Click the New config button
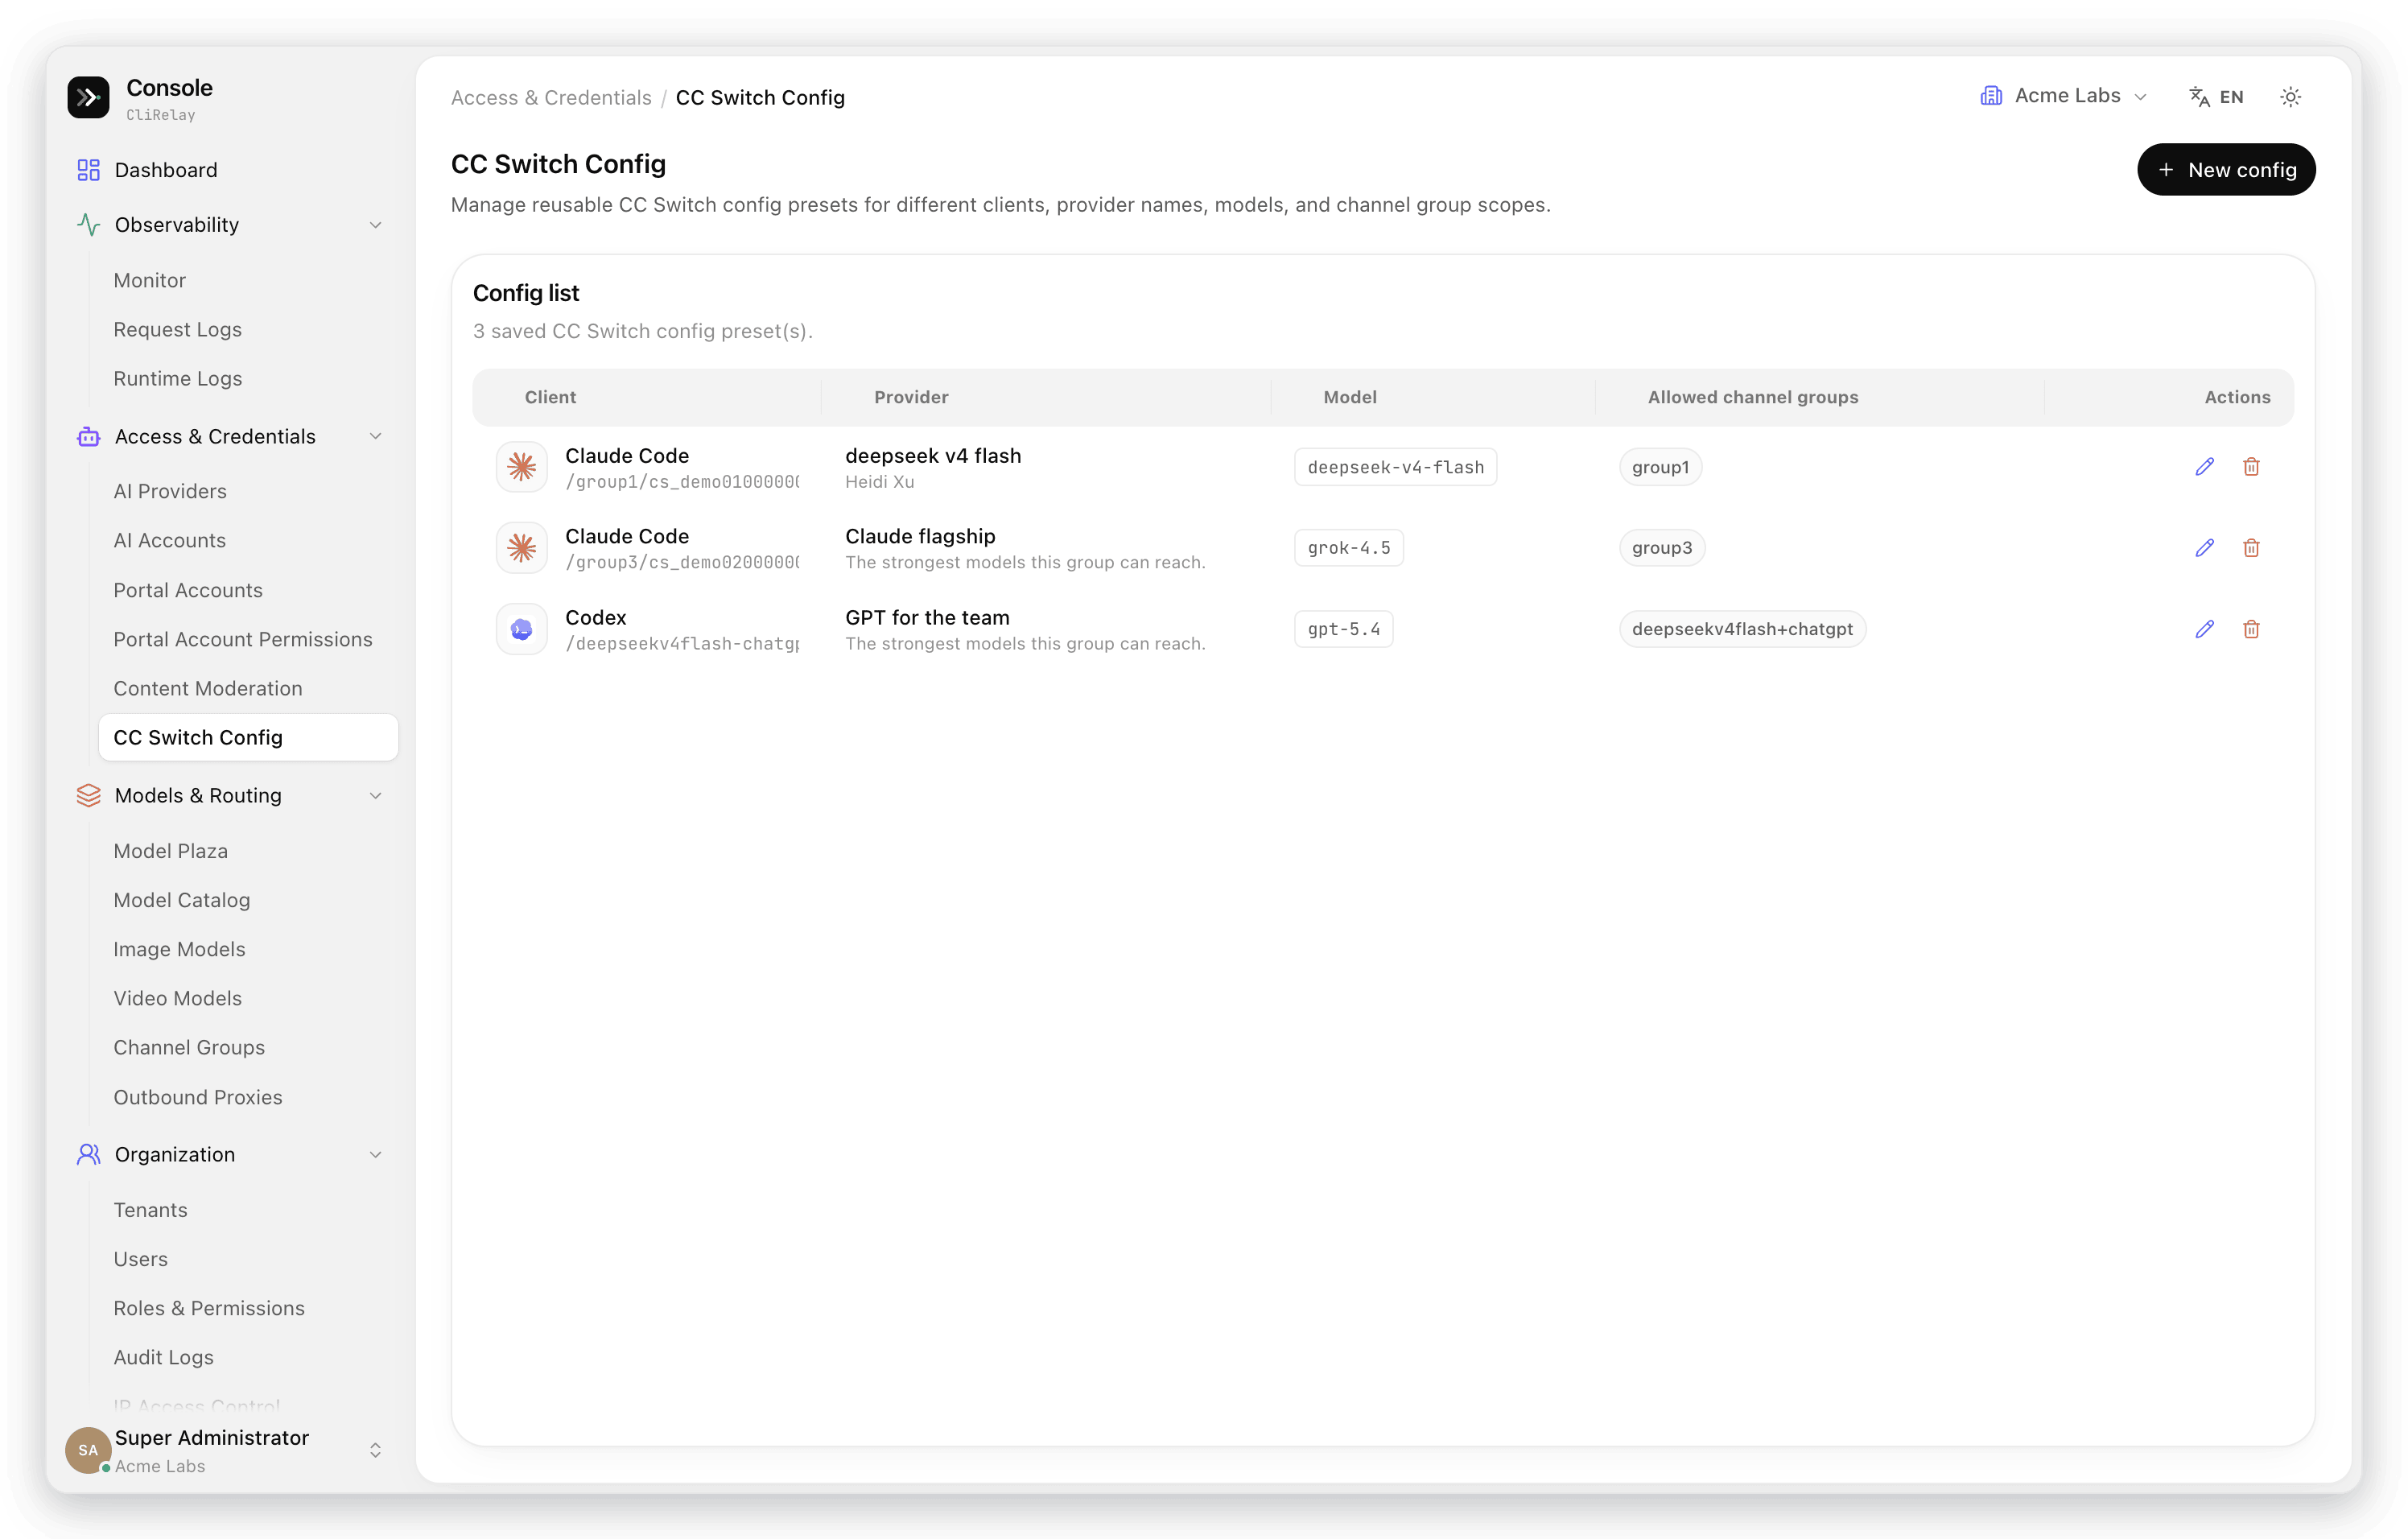This screenshot has width=2408, height=1539. [x=2226, y=170]
